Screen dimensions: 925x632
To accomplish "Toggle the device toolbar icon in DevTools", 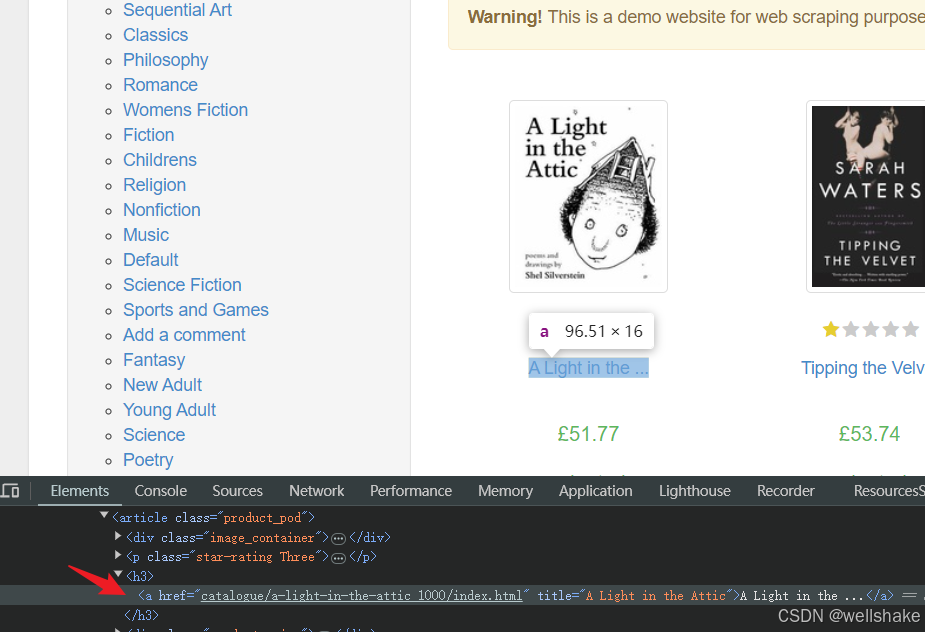I will (x=10, y=491).
